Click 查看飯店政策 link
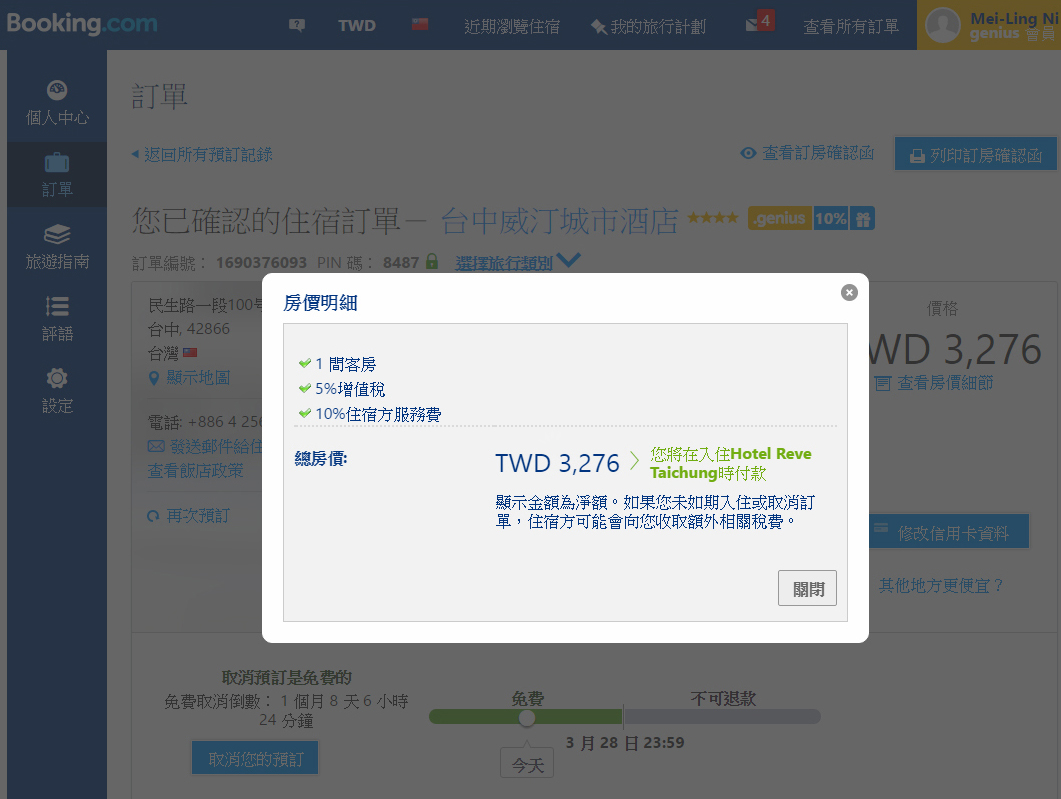 click(196, 471)
